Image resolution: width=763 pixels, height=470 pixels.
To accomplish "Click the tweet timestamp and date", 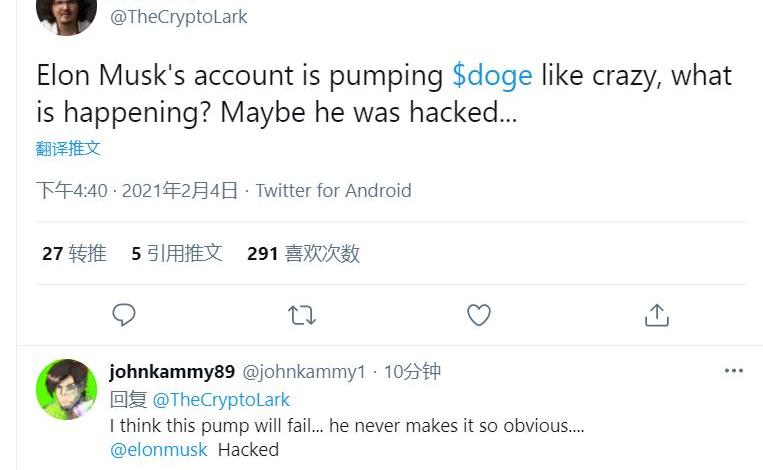I will tap(137, 190).
